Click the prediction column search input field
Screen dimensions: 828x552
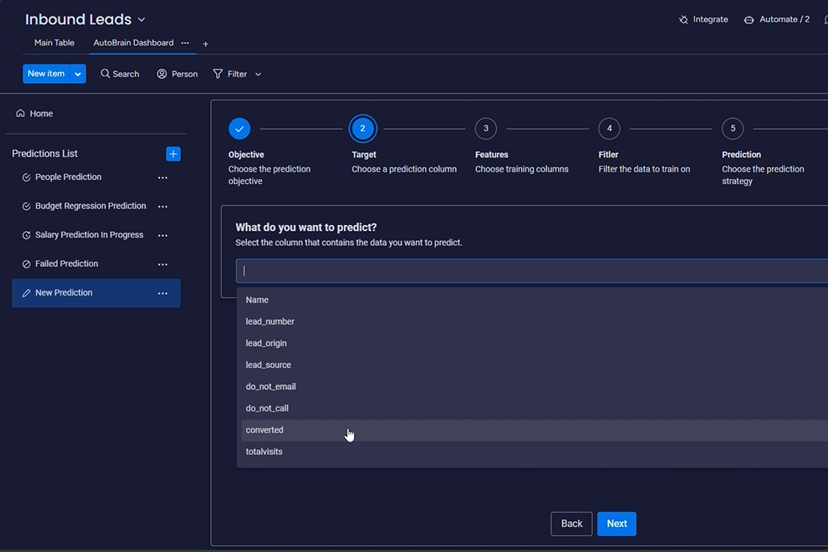pyautogui.click(x=530, y=271)
